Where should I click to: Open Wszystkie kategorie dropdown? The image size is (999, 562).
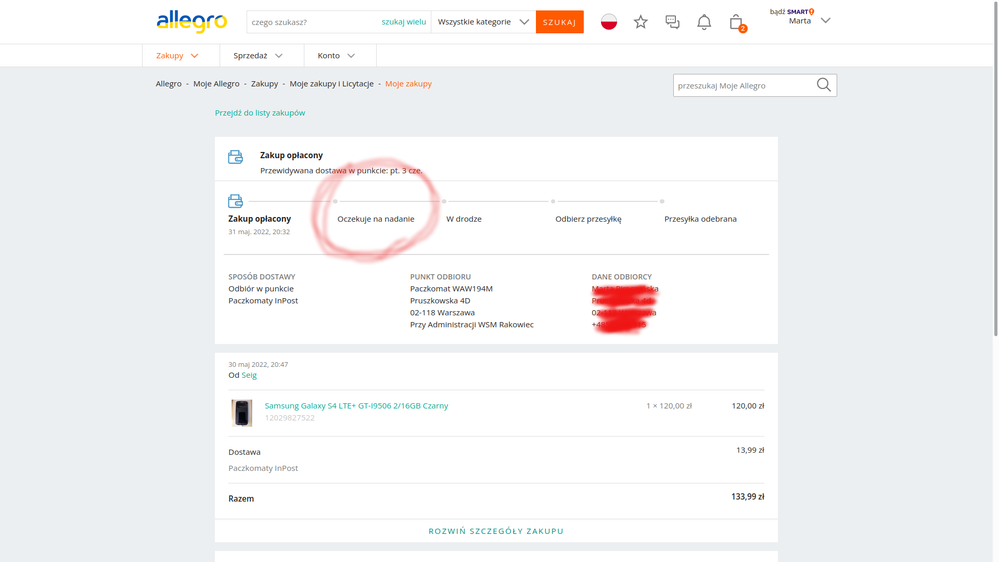[483, 22]
